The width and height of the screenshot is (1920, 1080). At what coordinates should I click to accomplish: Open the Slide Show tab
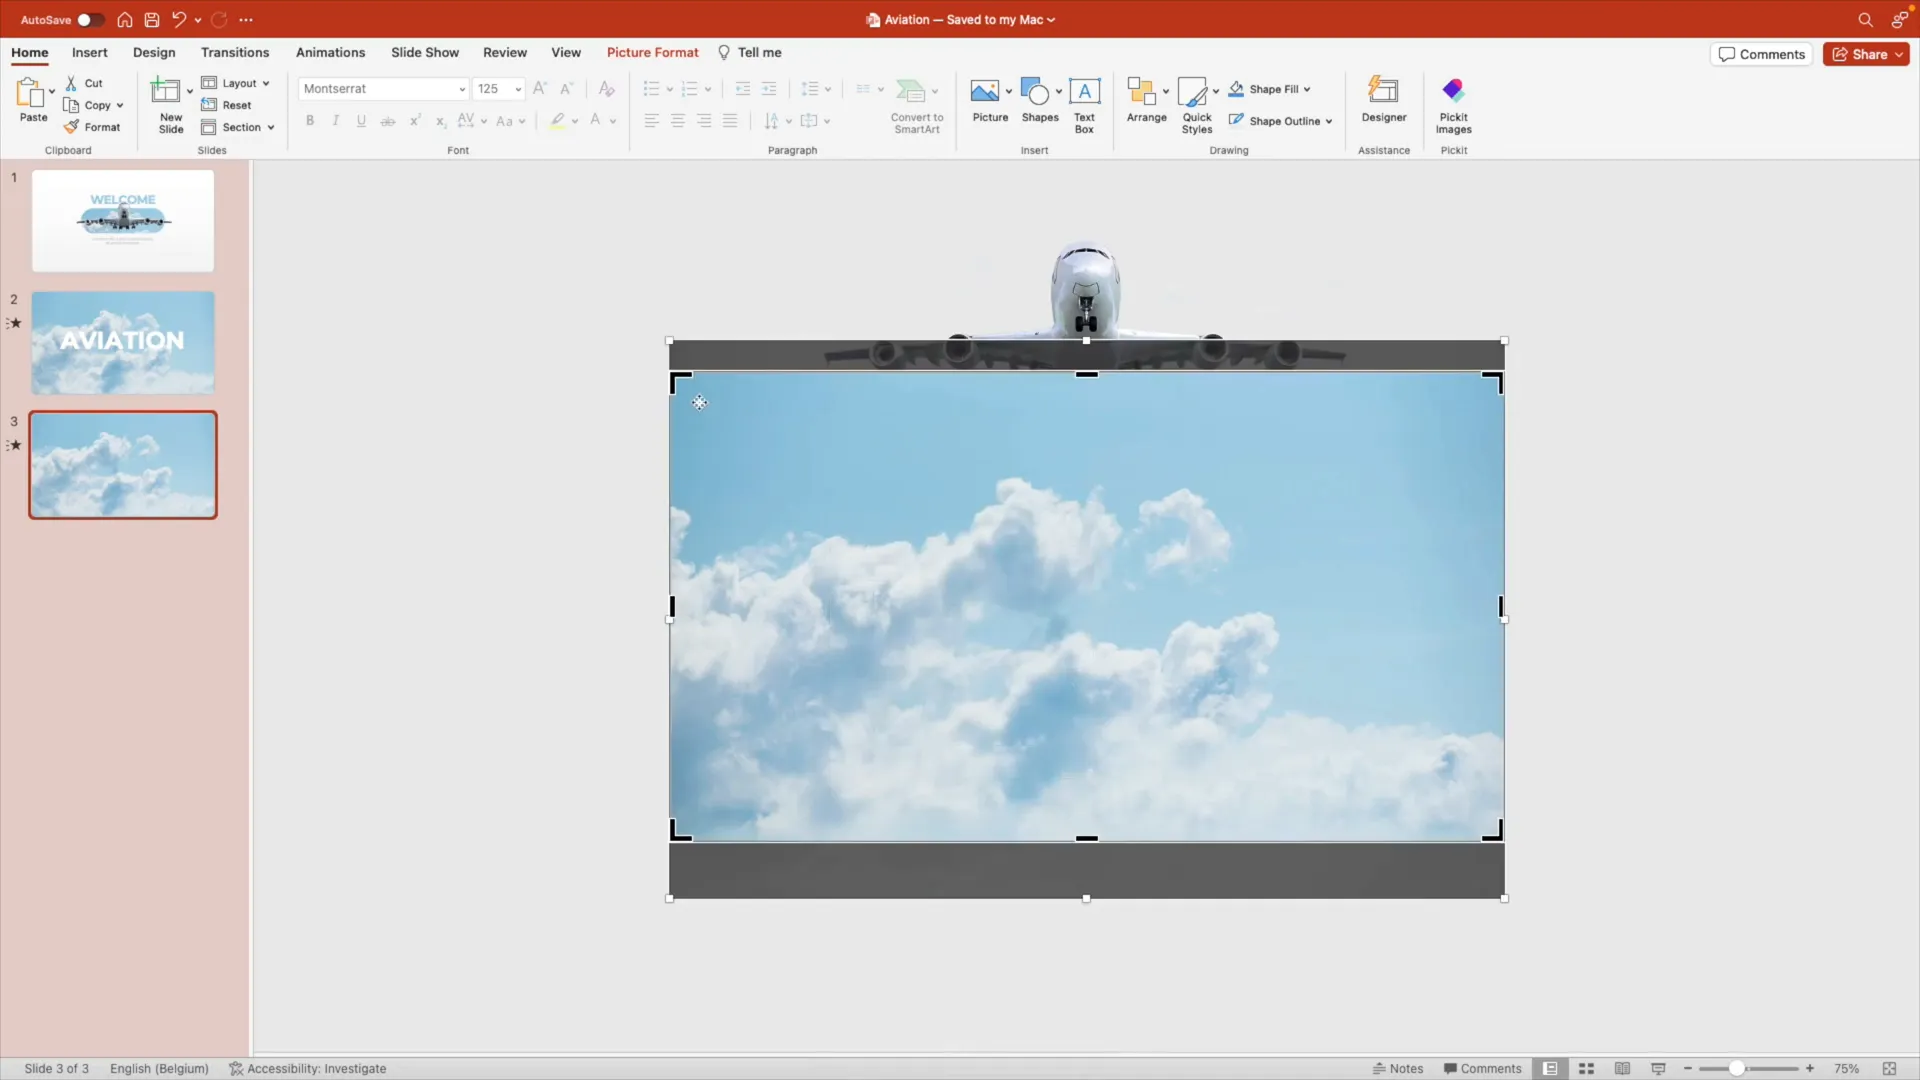click(x=425, y=52)
